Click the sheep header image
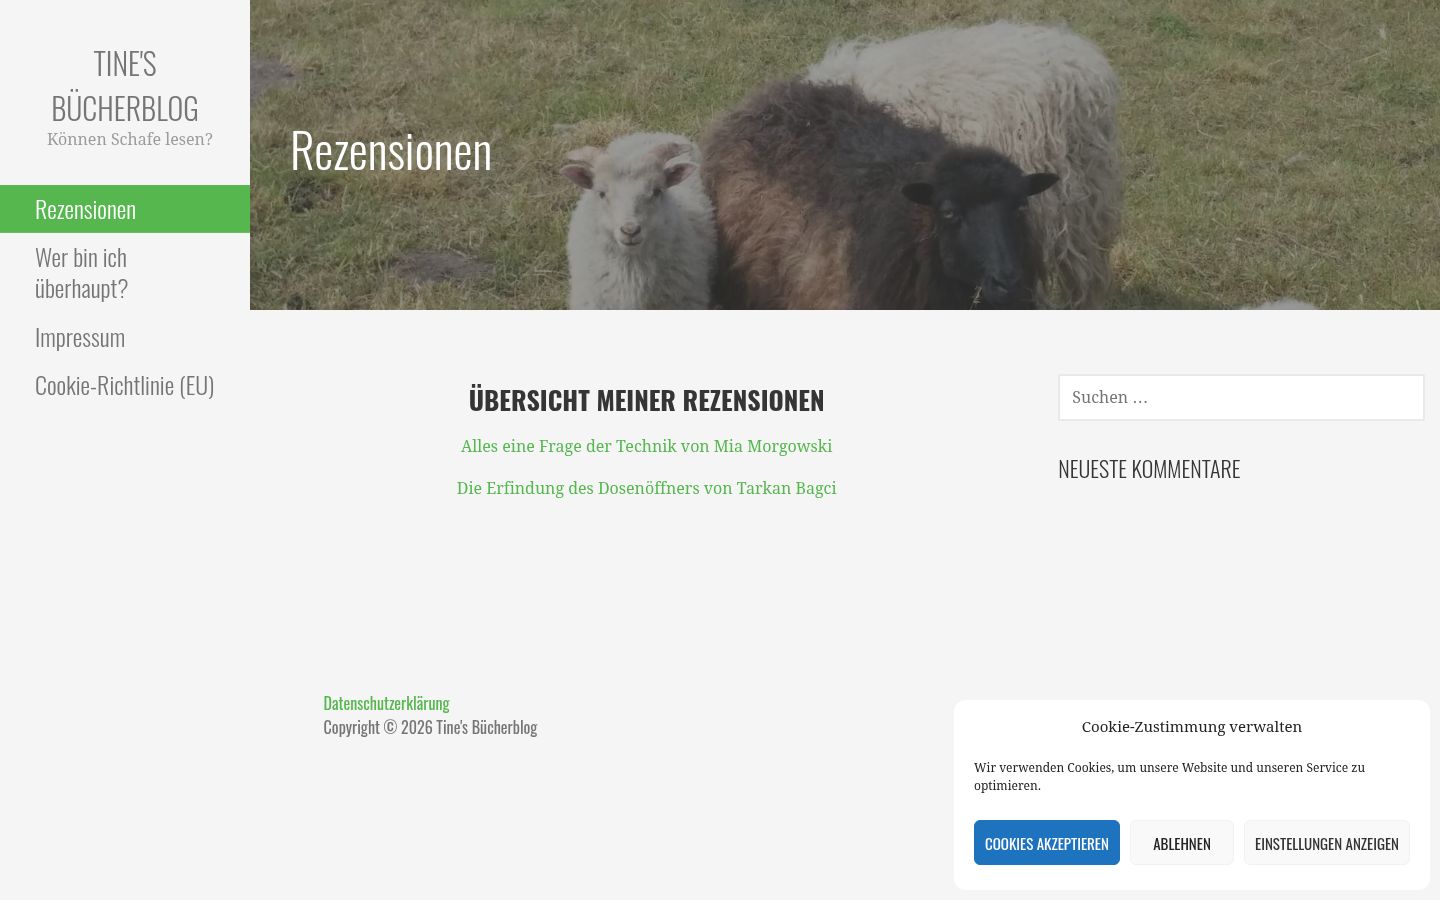 click(x=845, y=155)
